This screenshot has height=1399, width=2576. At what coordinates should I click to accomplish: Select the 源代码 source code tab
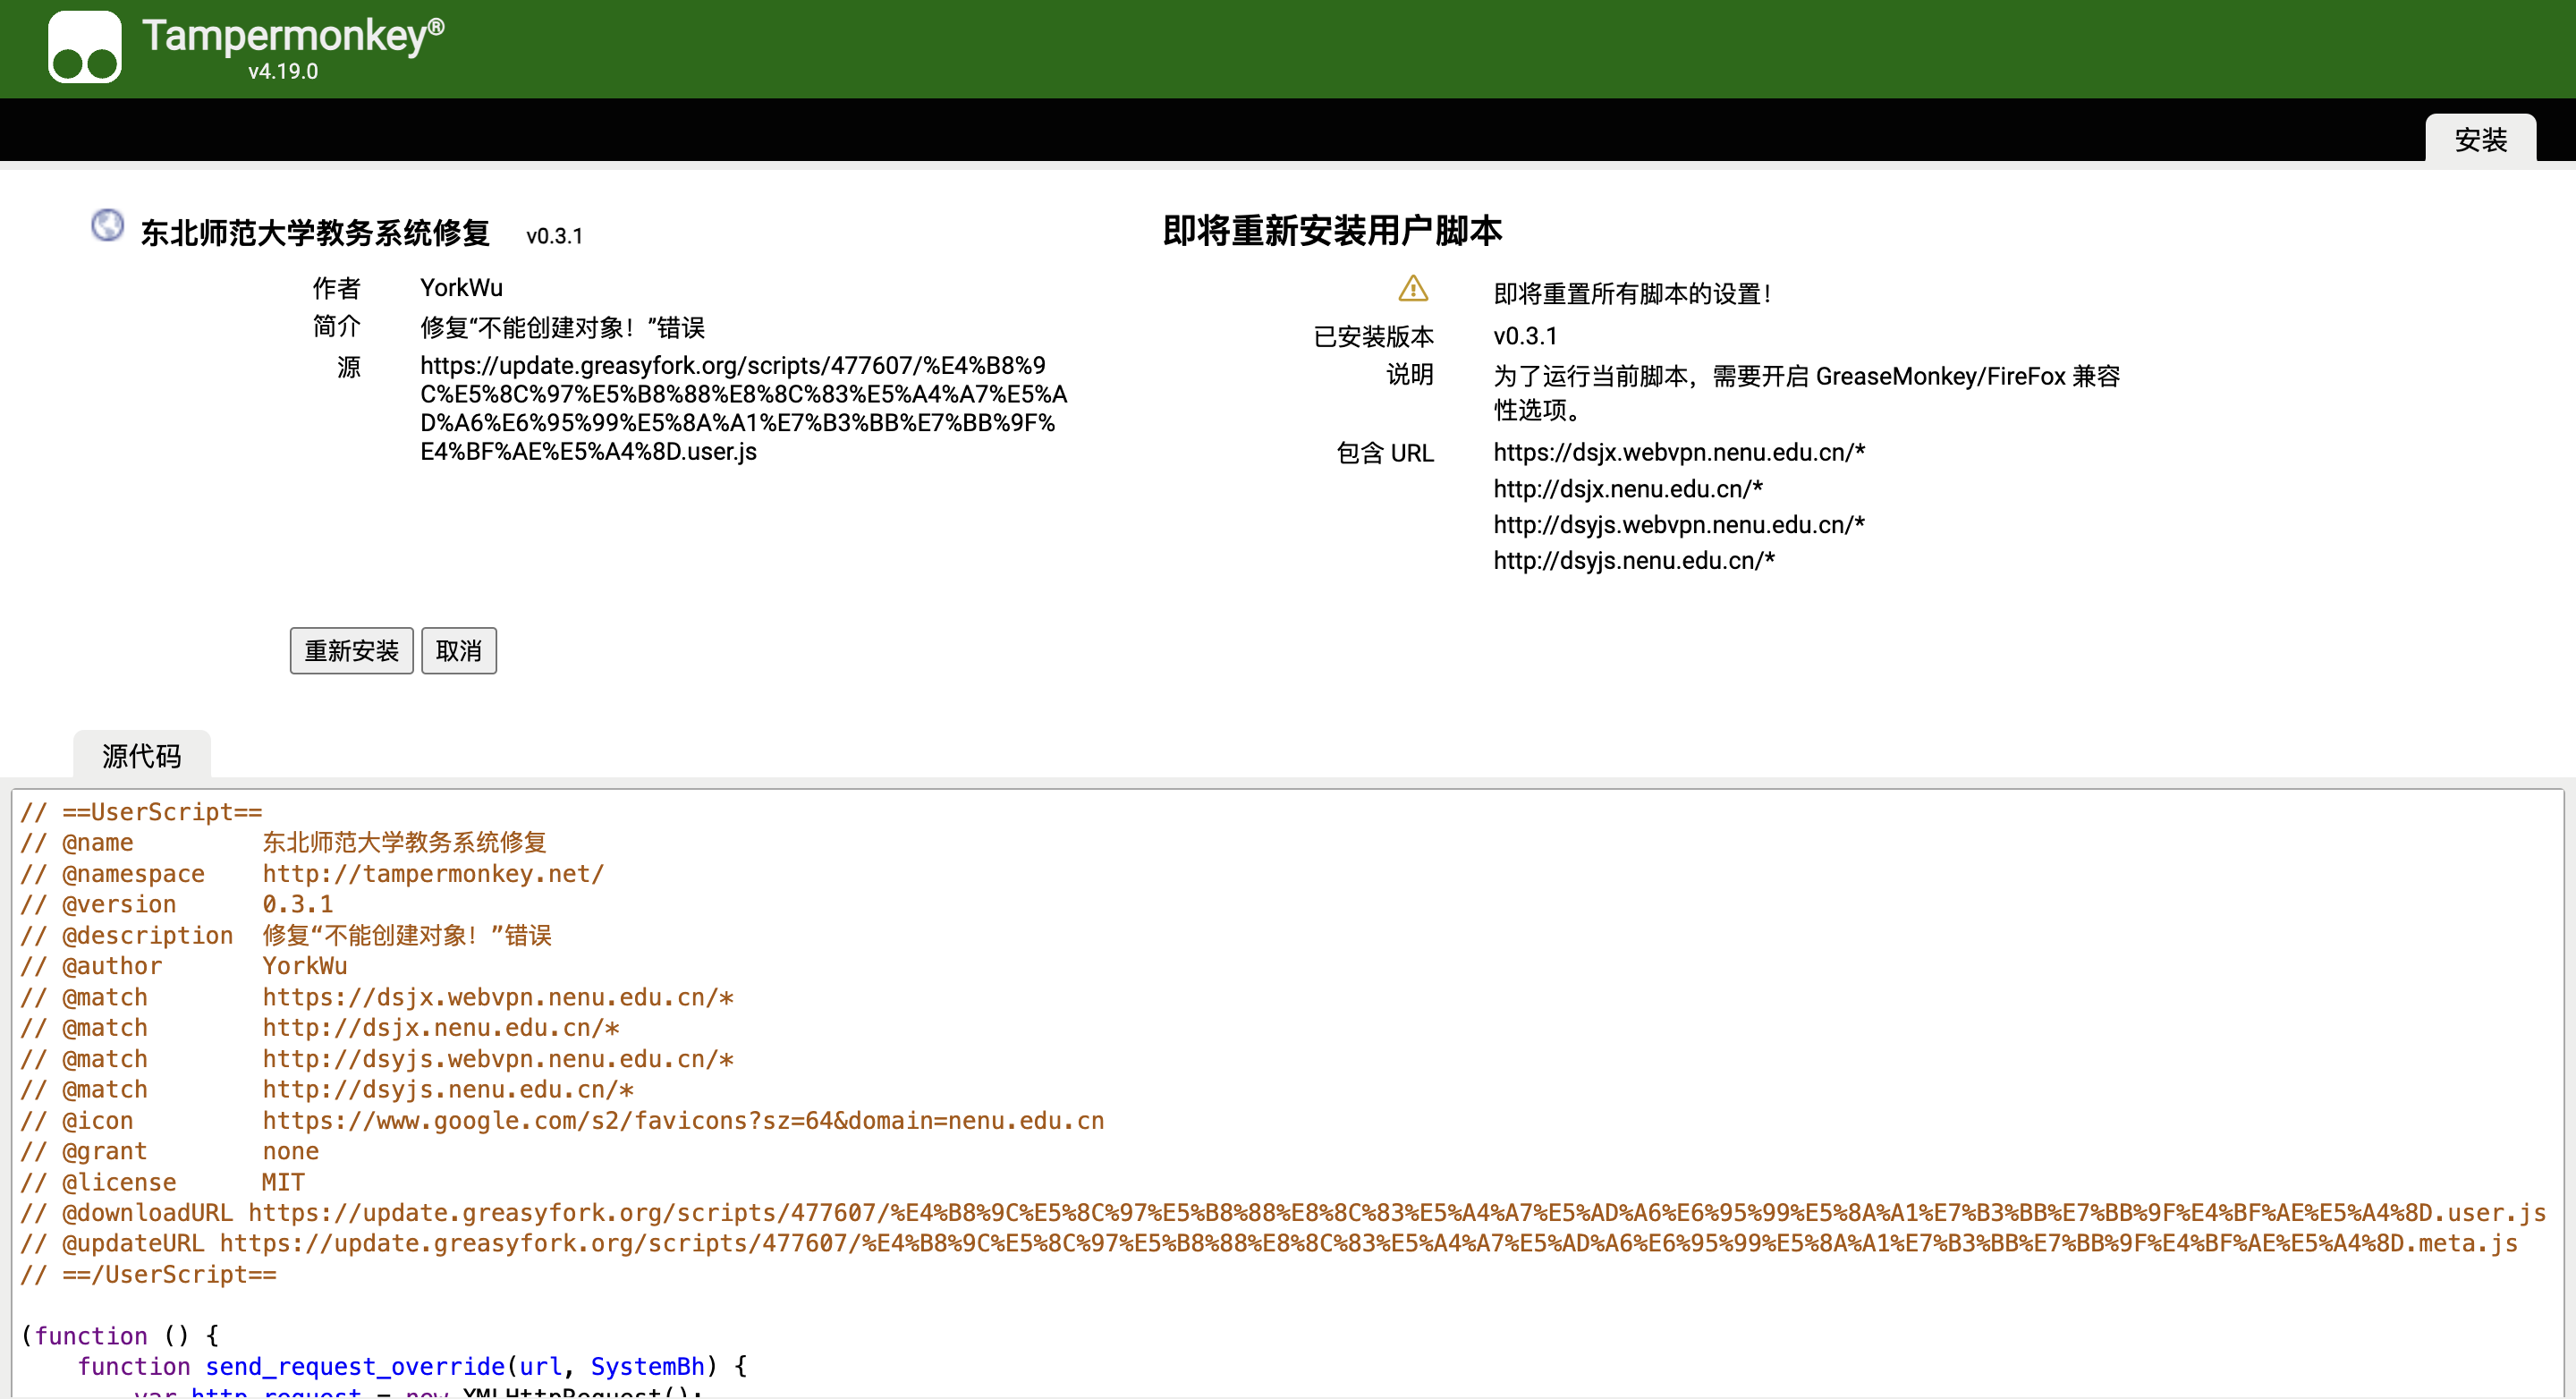pos(142,755)
